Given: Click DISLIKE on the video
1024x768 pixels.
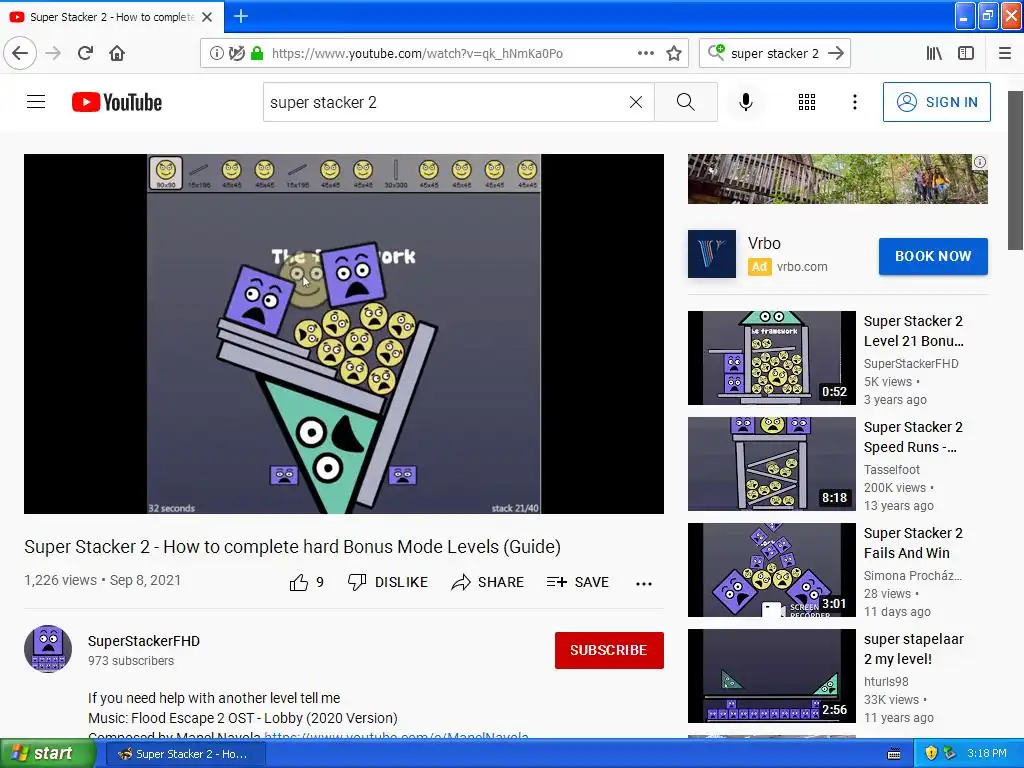Looking at the screenshot, I should click(x=388, y=582).
